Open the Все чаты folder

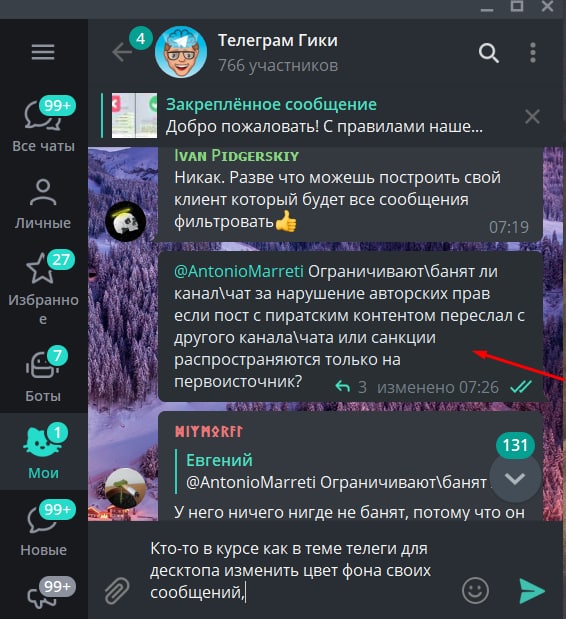tap(43, 124)
